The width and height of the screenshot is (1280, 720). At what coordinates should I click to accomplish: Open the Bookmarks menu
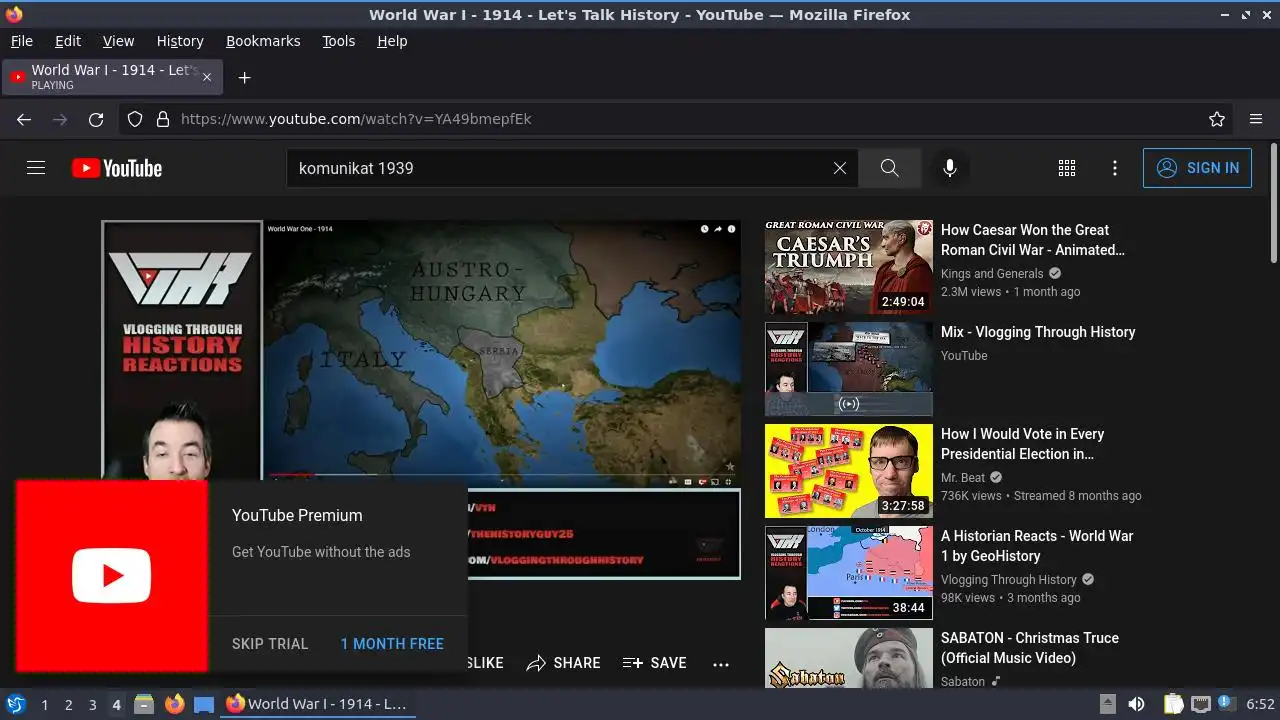[x=263, y=41]
